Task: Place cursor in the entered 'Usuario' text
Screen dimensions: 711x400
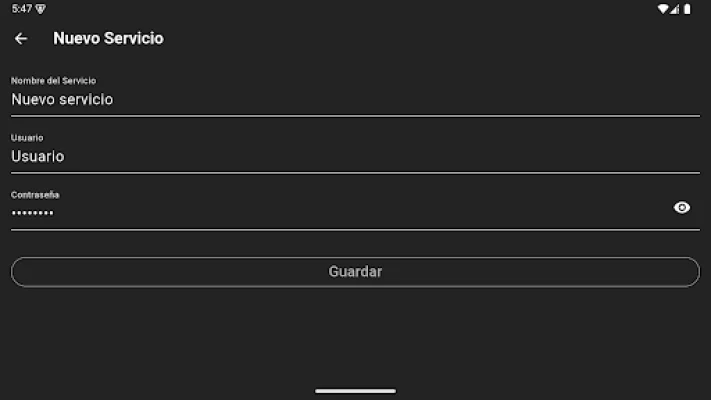Action: click(38, 157)
